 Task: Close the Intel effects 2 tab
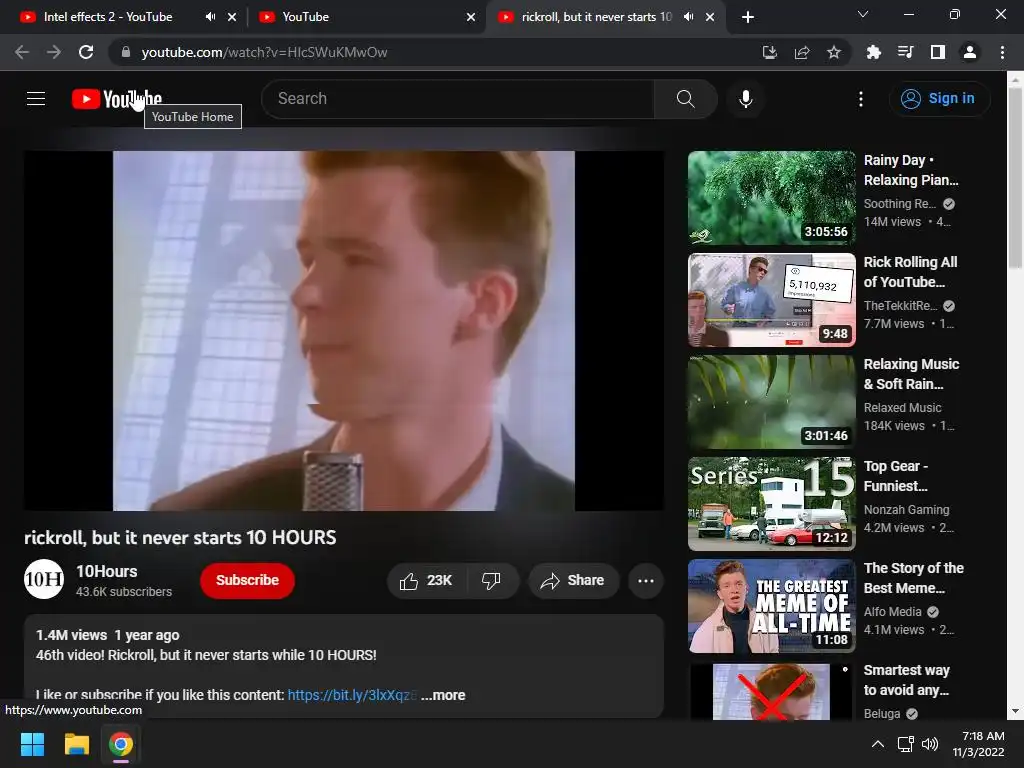232,17
